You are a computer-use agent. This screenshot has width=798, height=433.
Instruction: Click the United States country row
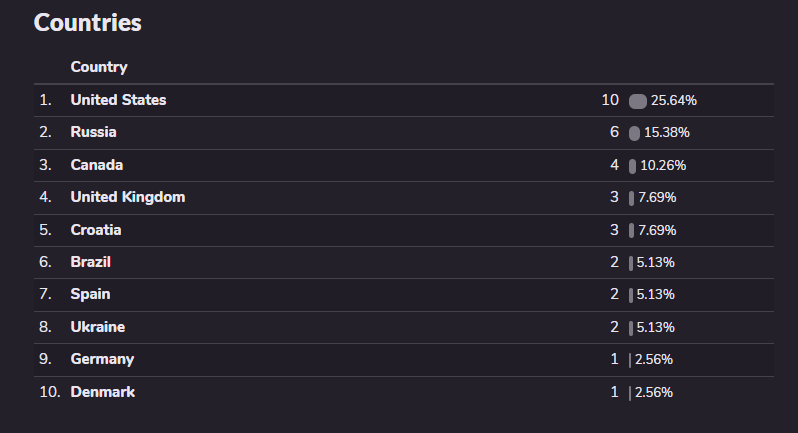[x=118, y=100]
